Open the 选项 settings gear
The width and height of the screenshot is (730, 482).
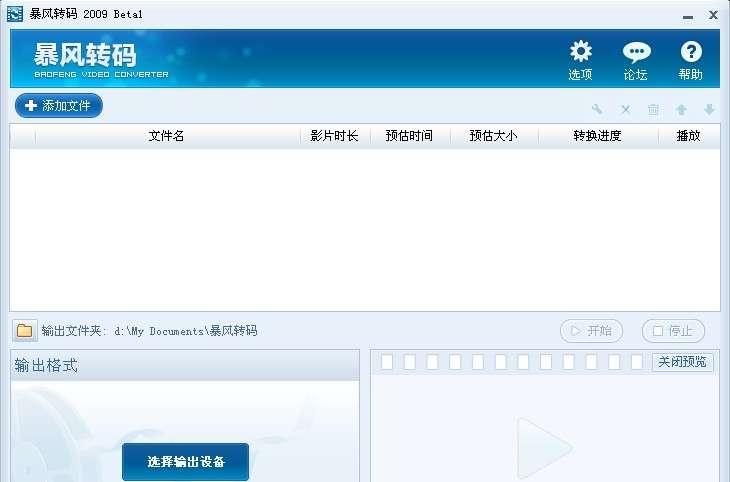tap(580, 61)
